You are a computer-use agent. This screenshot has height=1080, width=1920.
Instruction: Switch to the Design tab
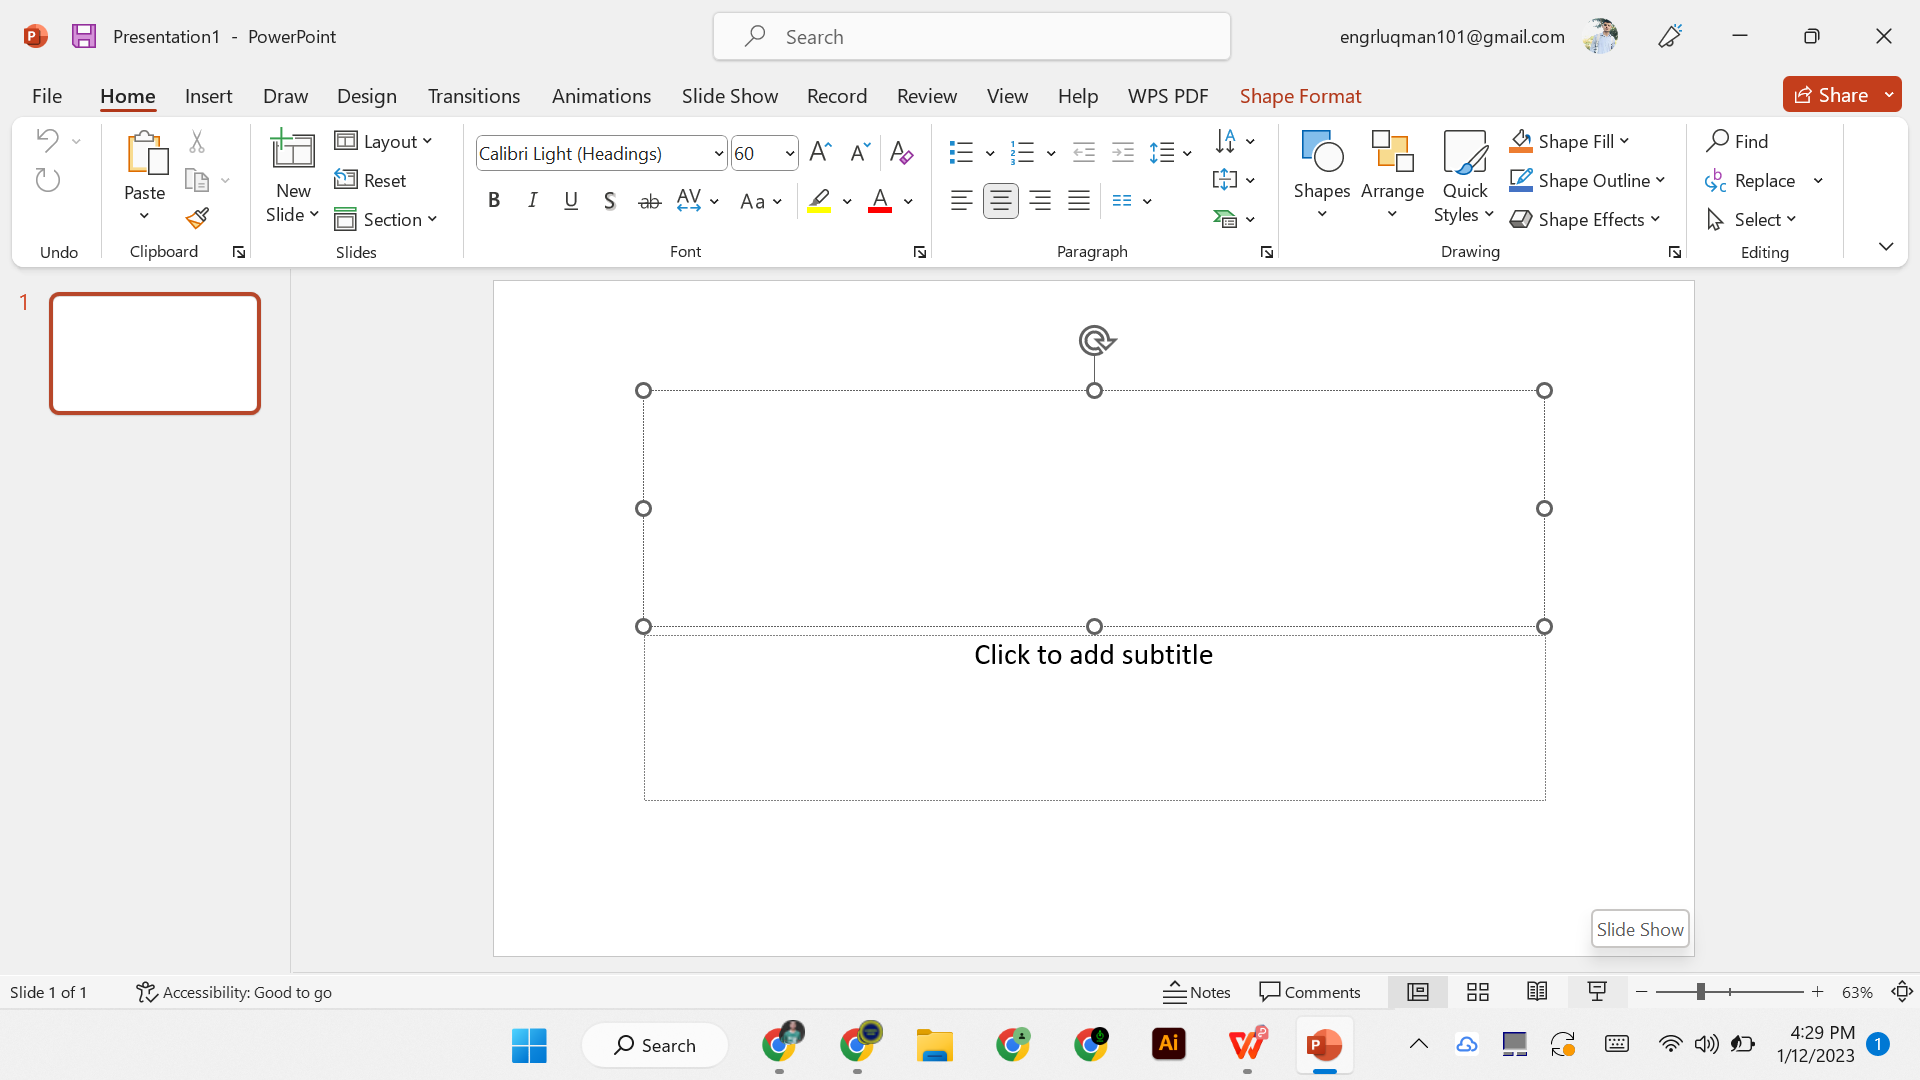[367, 95]
